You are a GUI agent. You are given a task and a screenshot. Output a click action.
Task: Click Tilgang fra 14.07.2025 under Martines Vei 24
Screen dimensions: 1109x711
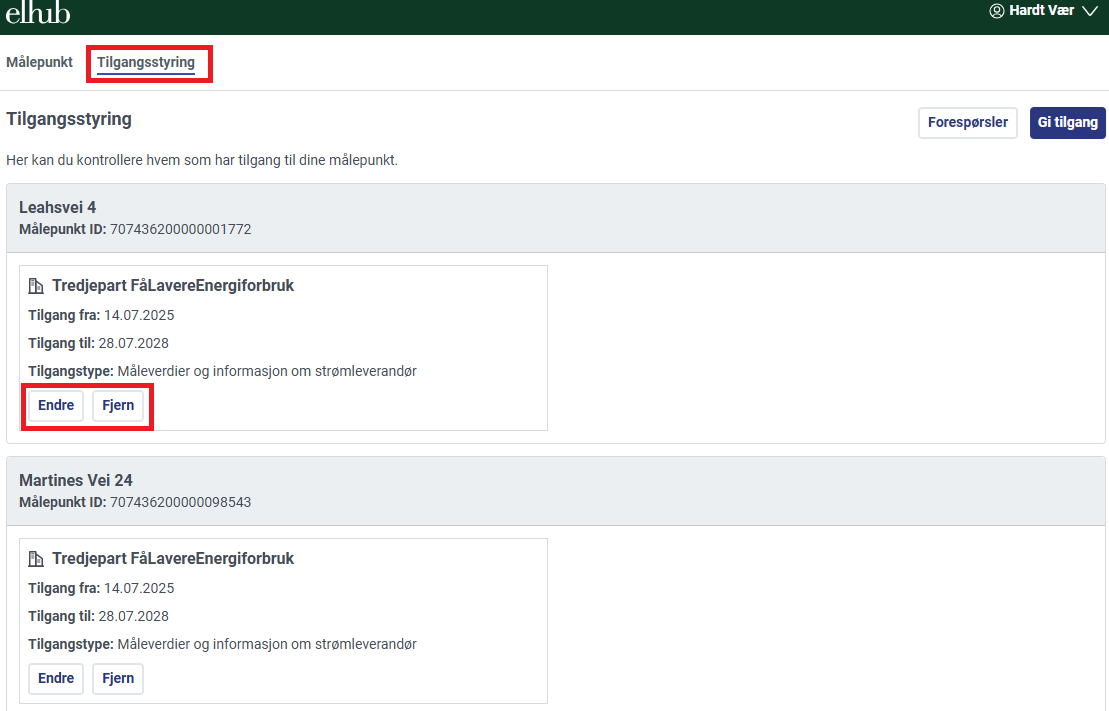pyautogui.click(x=101, y=589)
